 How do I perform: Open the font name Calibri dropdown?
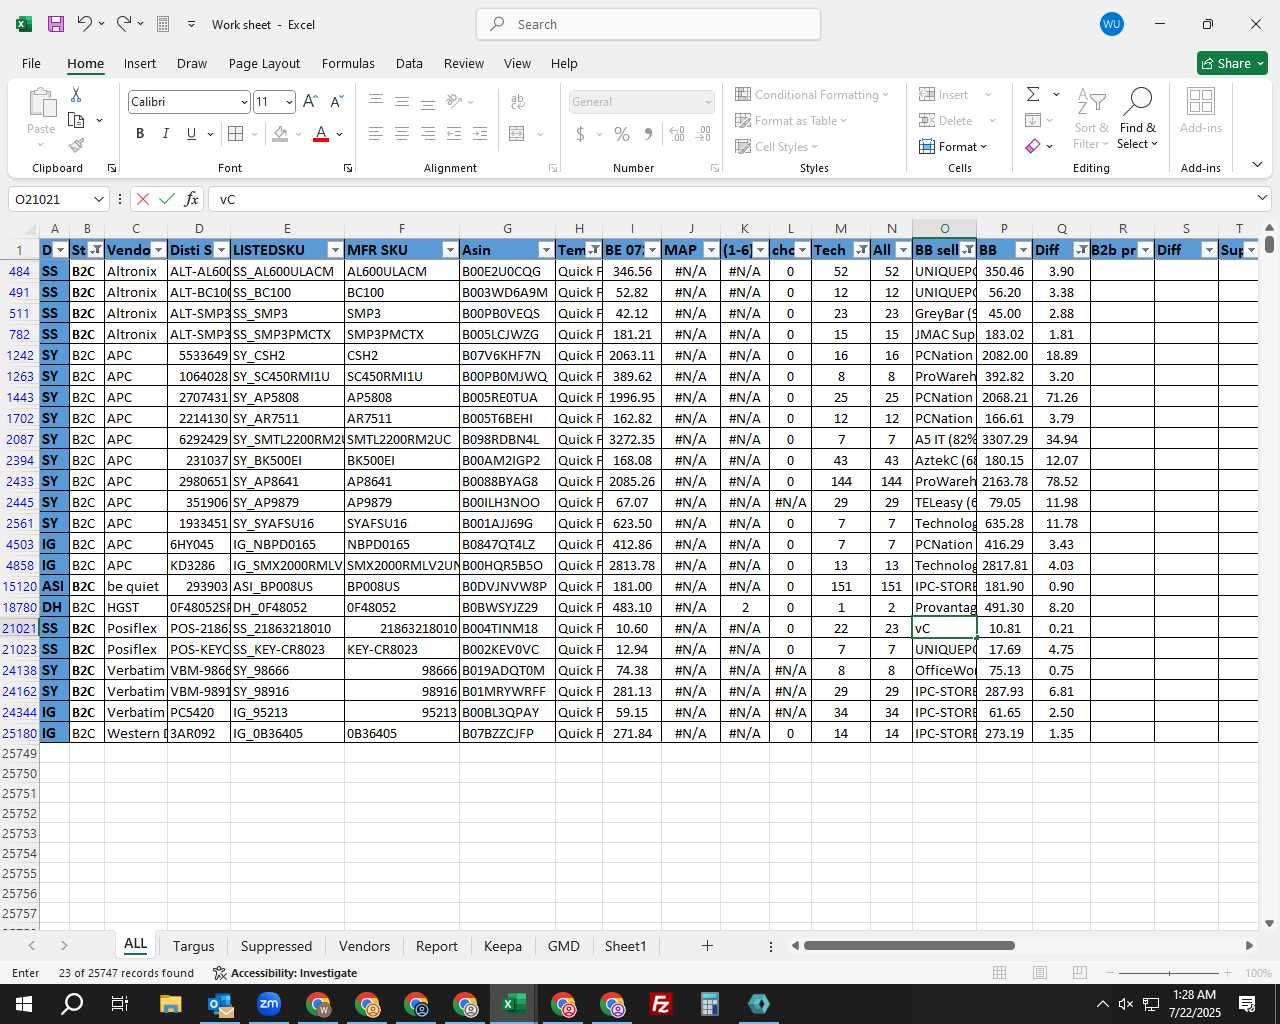(243, 102)
